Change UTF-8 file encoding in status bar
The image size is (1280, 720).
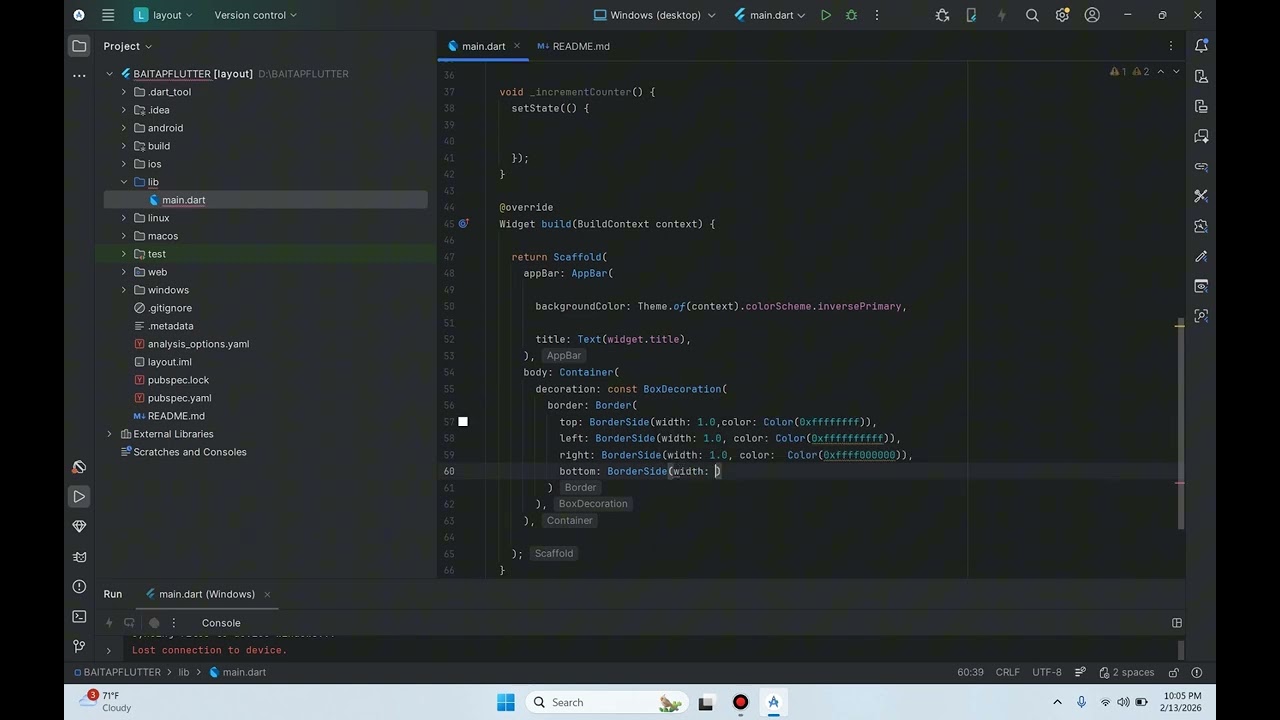[x=1047, y=673]
